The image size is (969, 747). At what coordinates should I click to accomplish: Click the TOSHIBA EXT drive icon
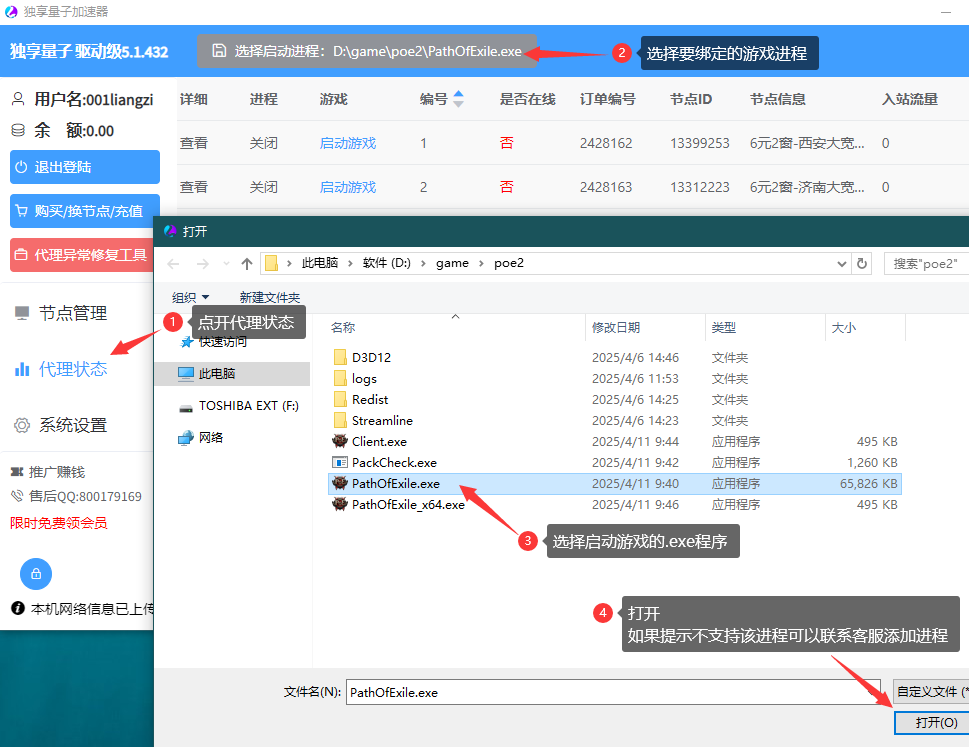(x=186, y=407)
